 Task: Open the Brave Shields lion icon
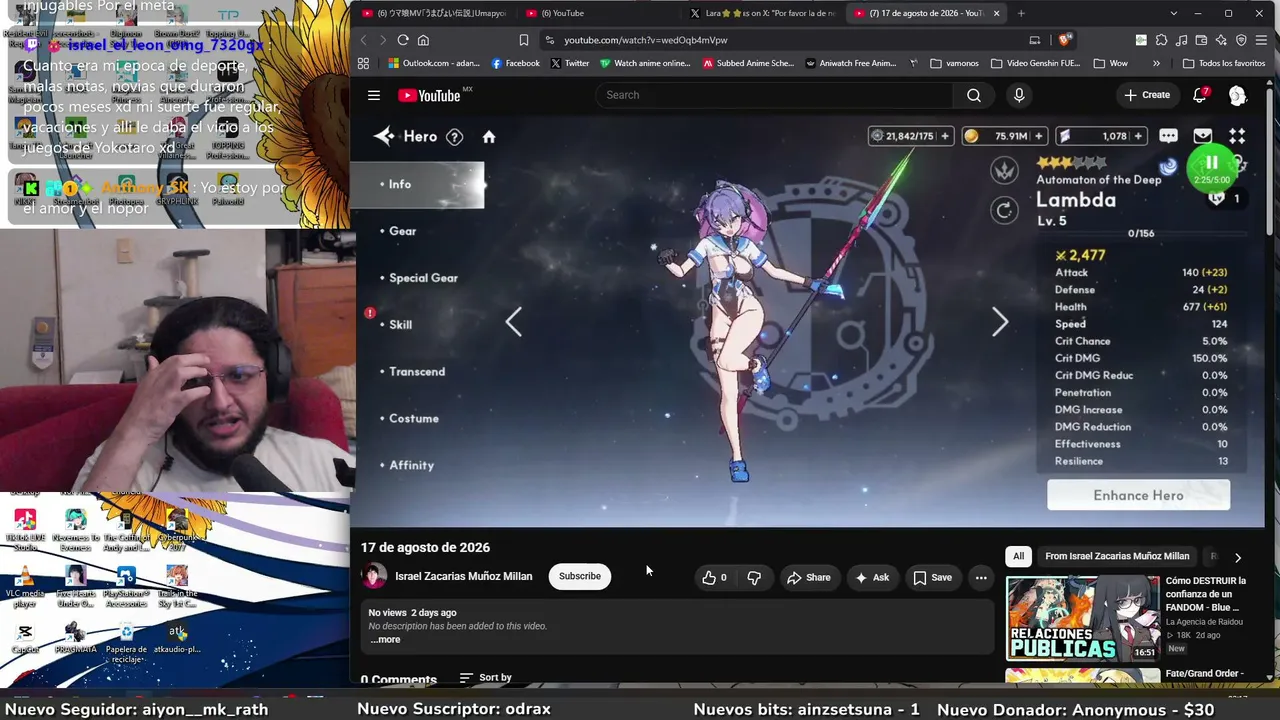pyautogui.click(x=1065, y=40)
